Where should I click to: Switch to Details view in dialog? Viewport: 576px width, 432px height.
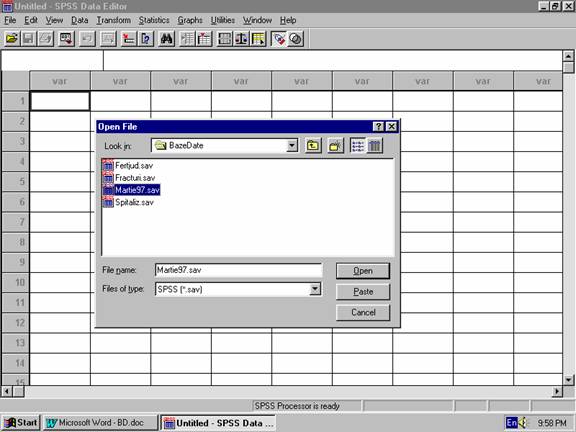(375, 146)
